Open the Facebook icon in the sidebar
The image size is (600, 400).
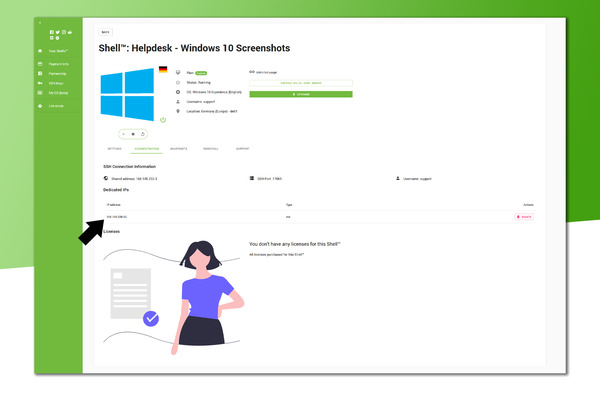click(x=52, y=32)
